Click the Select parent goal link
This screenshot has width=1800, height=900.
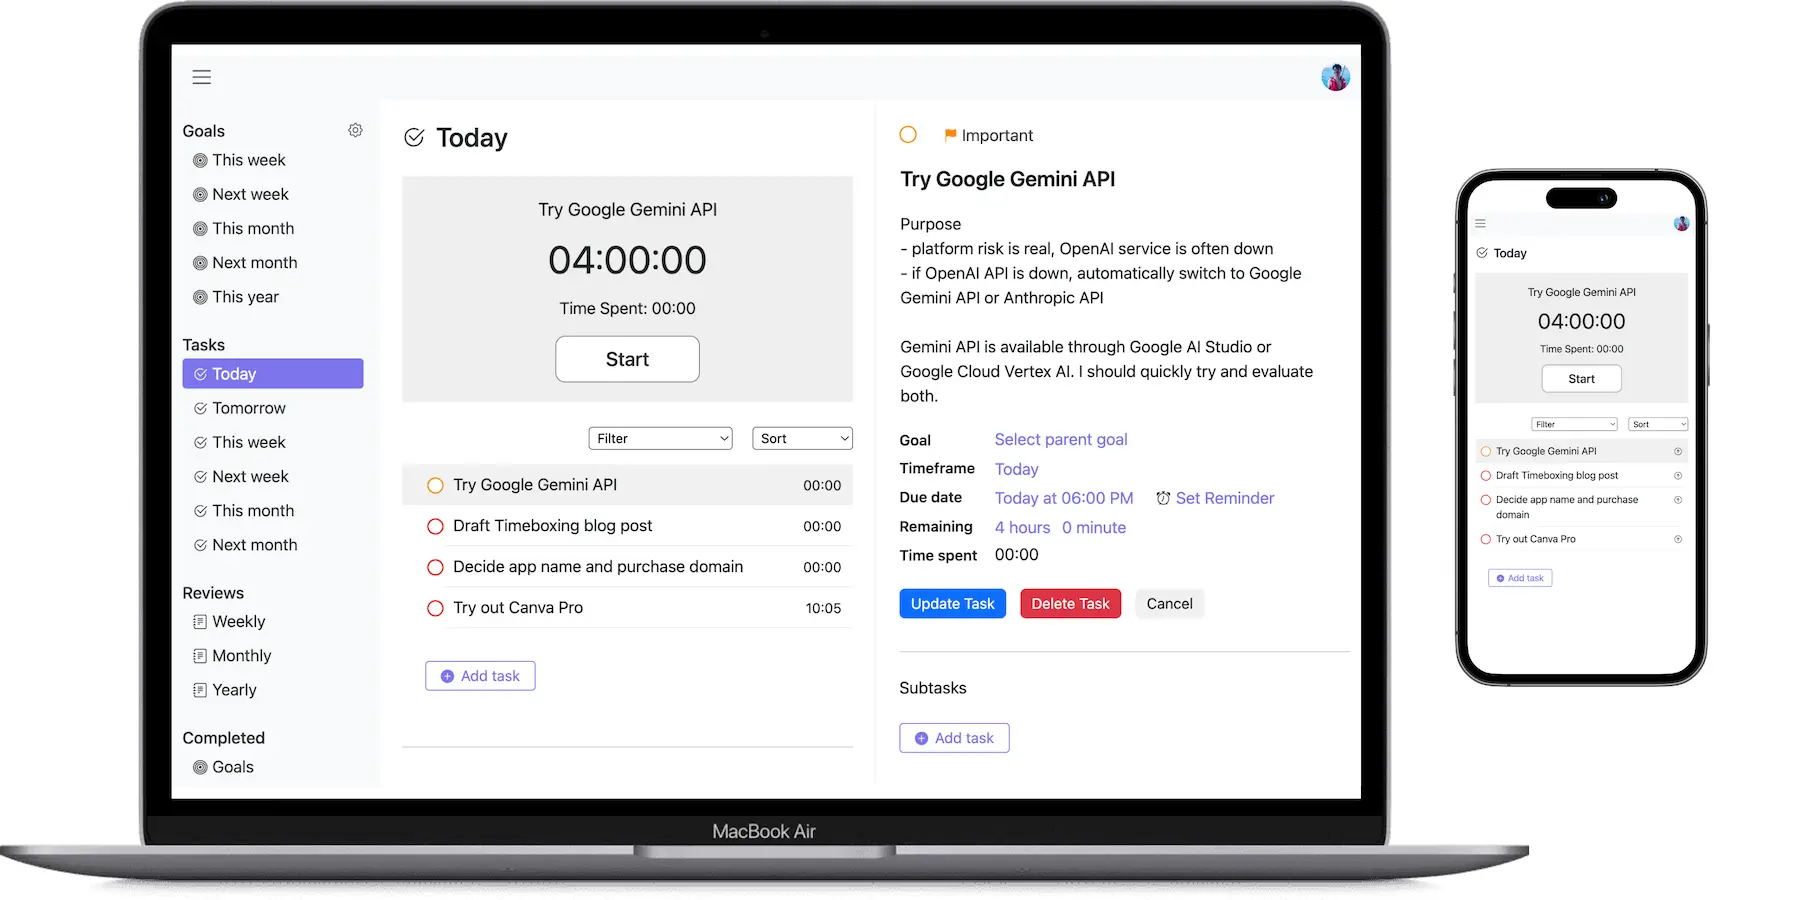point(1060,439)
